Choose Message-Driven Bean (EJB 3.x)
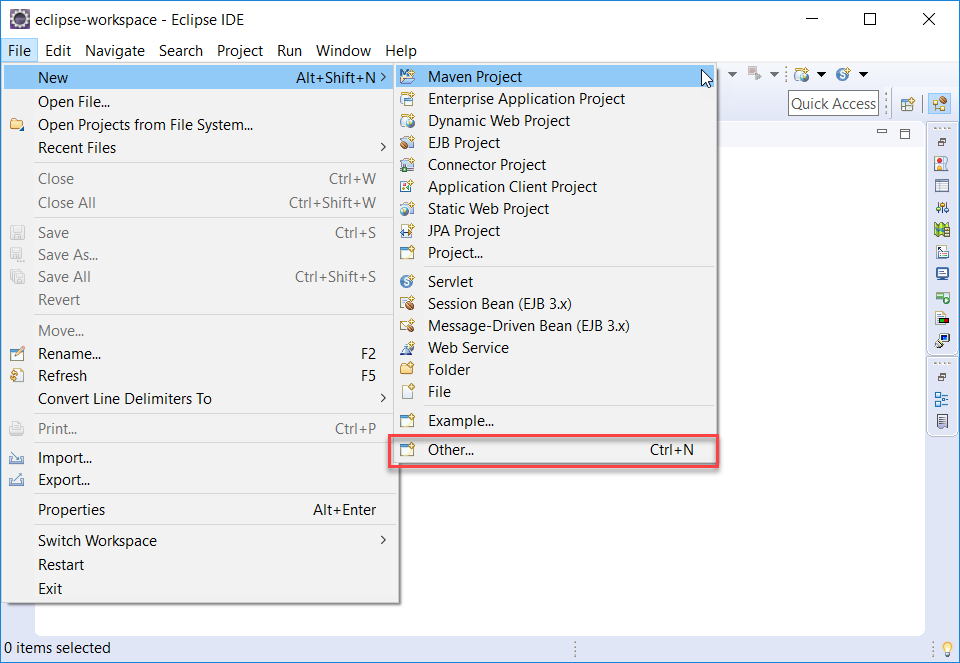Viewport: 960px width, 663px height. pyautogui.click(x=555, y=326)
